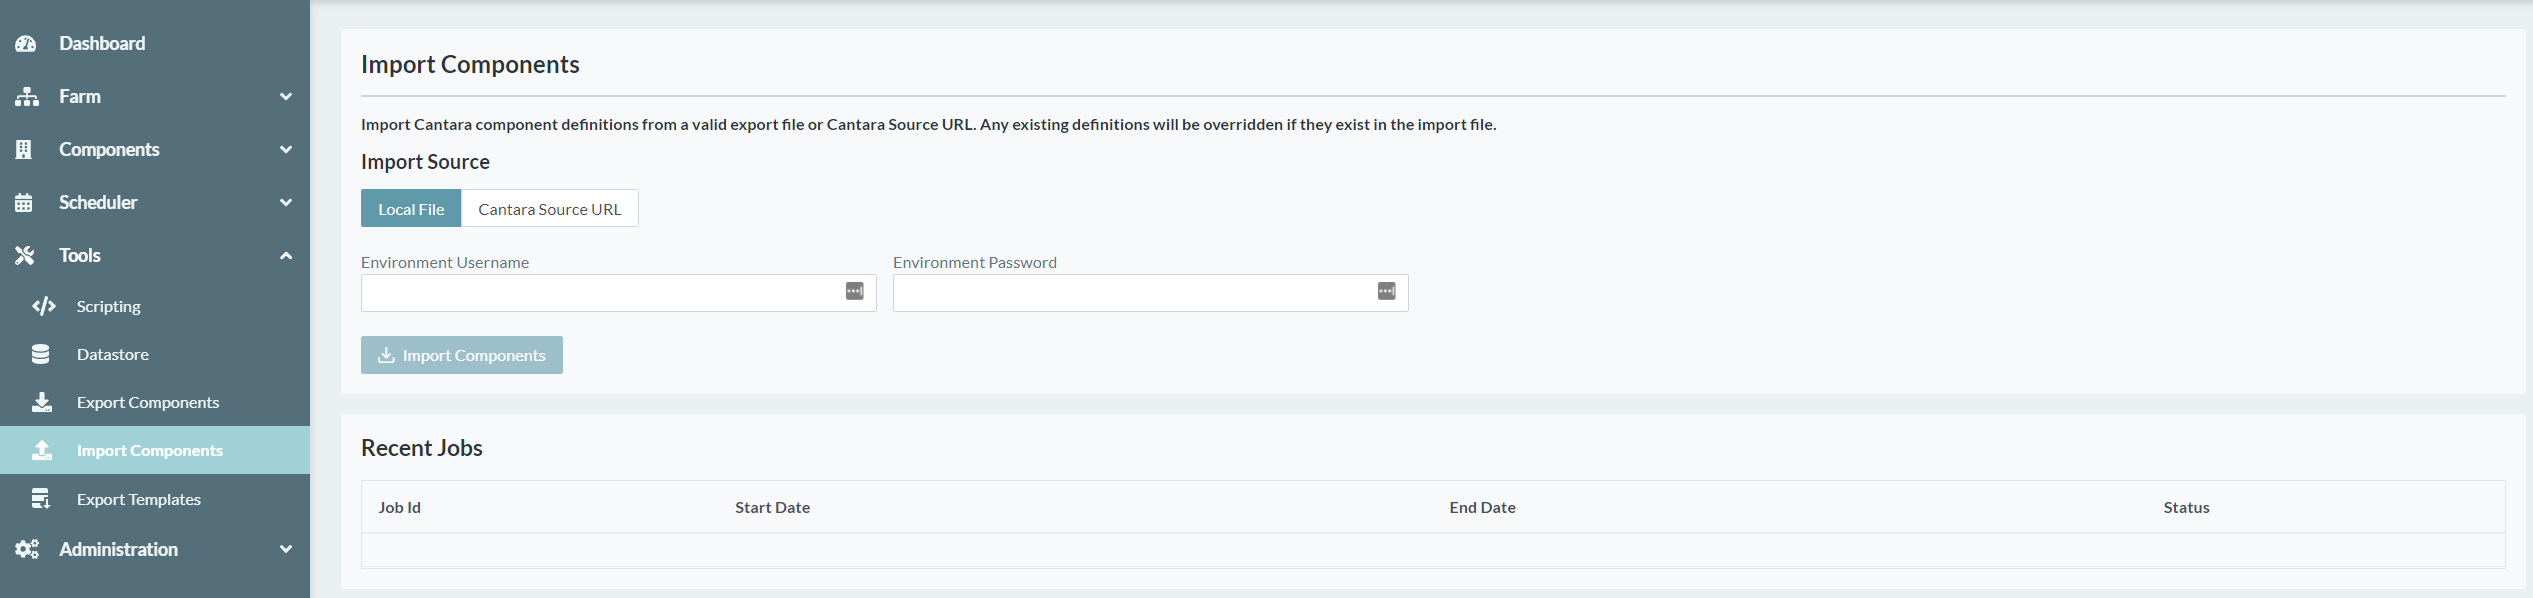The height and width of the screenshot is (598, 2533).
Task: Click the Components building icon
Action: point(25,150)
